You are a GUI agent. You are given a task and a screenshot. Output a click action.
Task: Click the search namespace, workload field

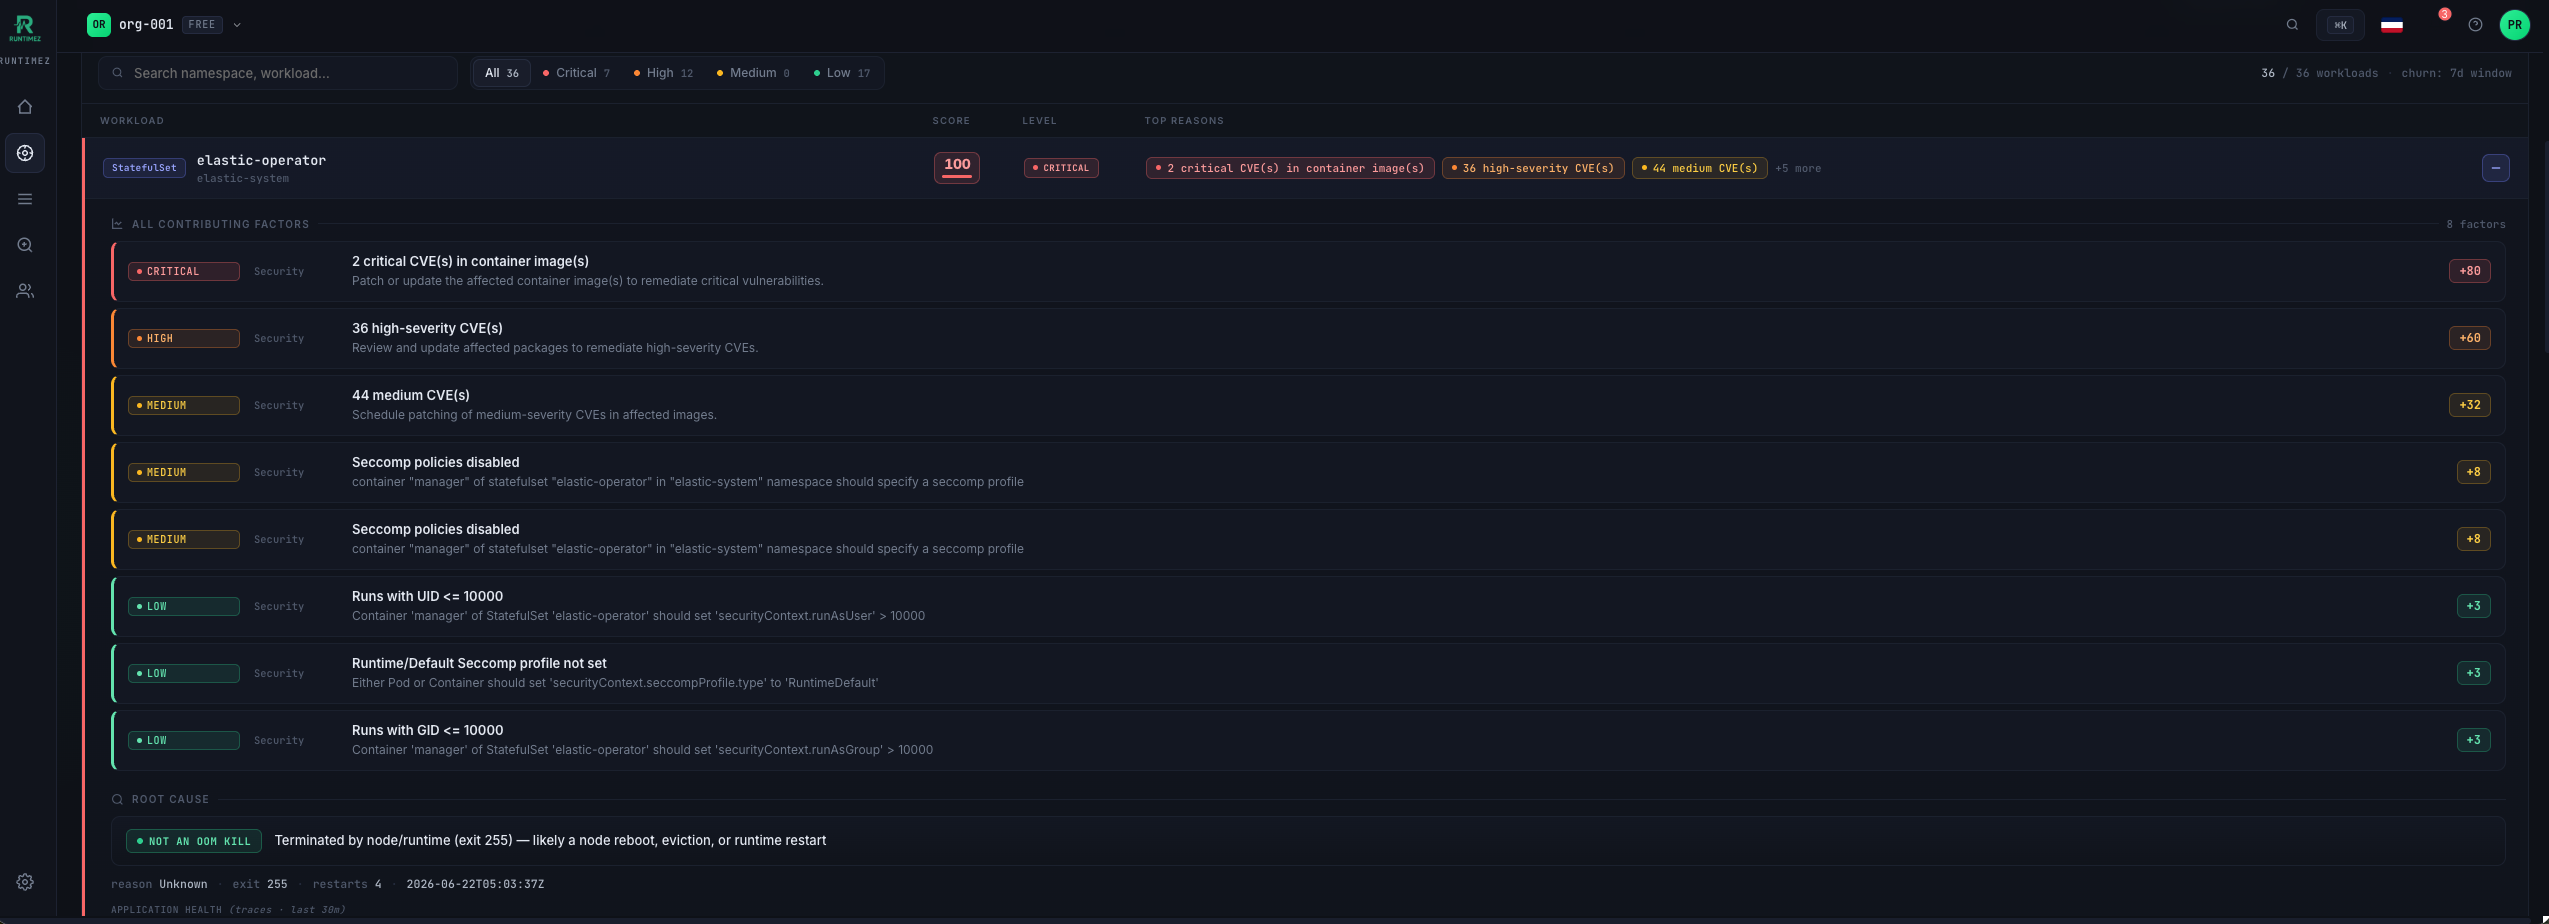(x=278, y=73)
